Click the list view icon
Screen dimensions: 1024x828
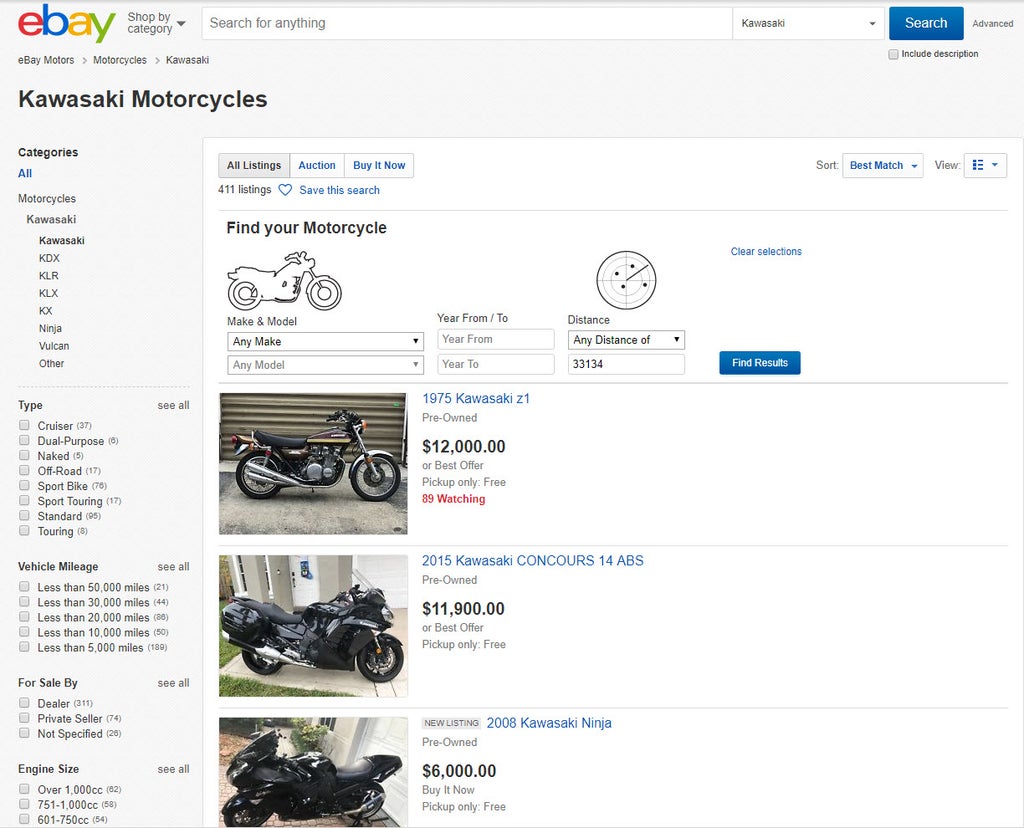point(978,165)
